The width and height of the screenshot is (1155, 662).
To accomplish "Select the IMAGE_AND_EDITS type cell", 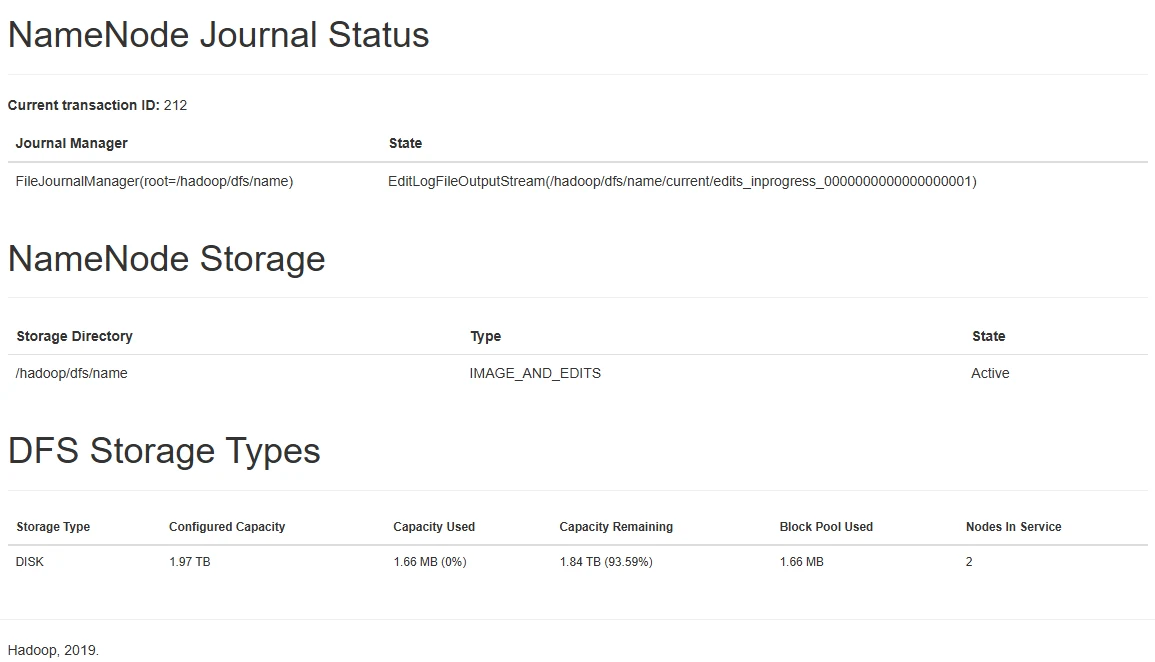I will pos(535,373).
